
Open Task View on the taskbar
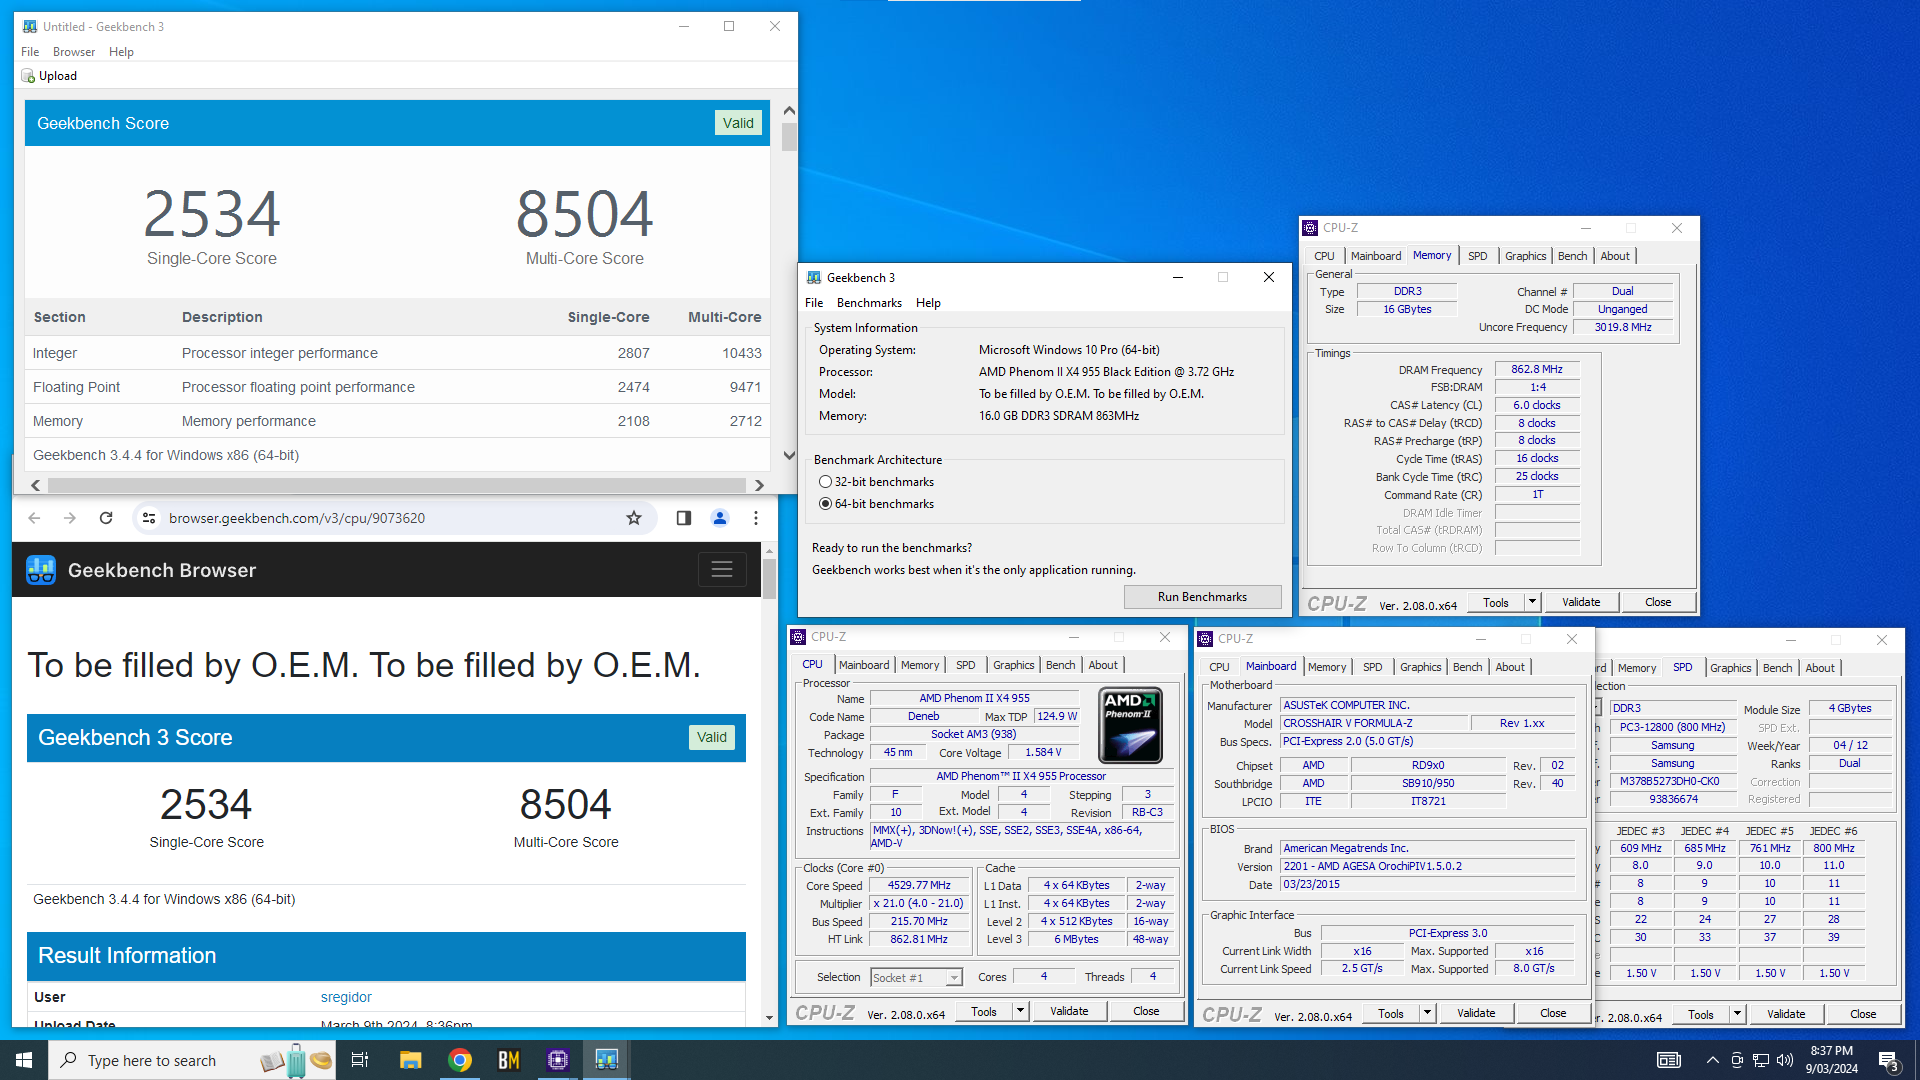pyautogui.click(x=360, y=1060)
